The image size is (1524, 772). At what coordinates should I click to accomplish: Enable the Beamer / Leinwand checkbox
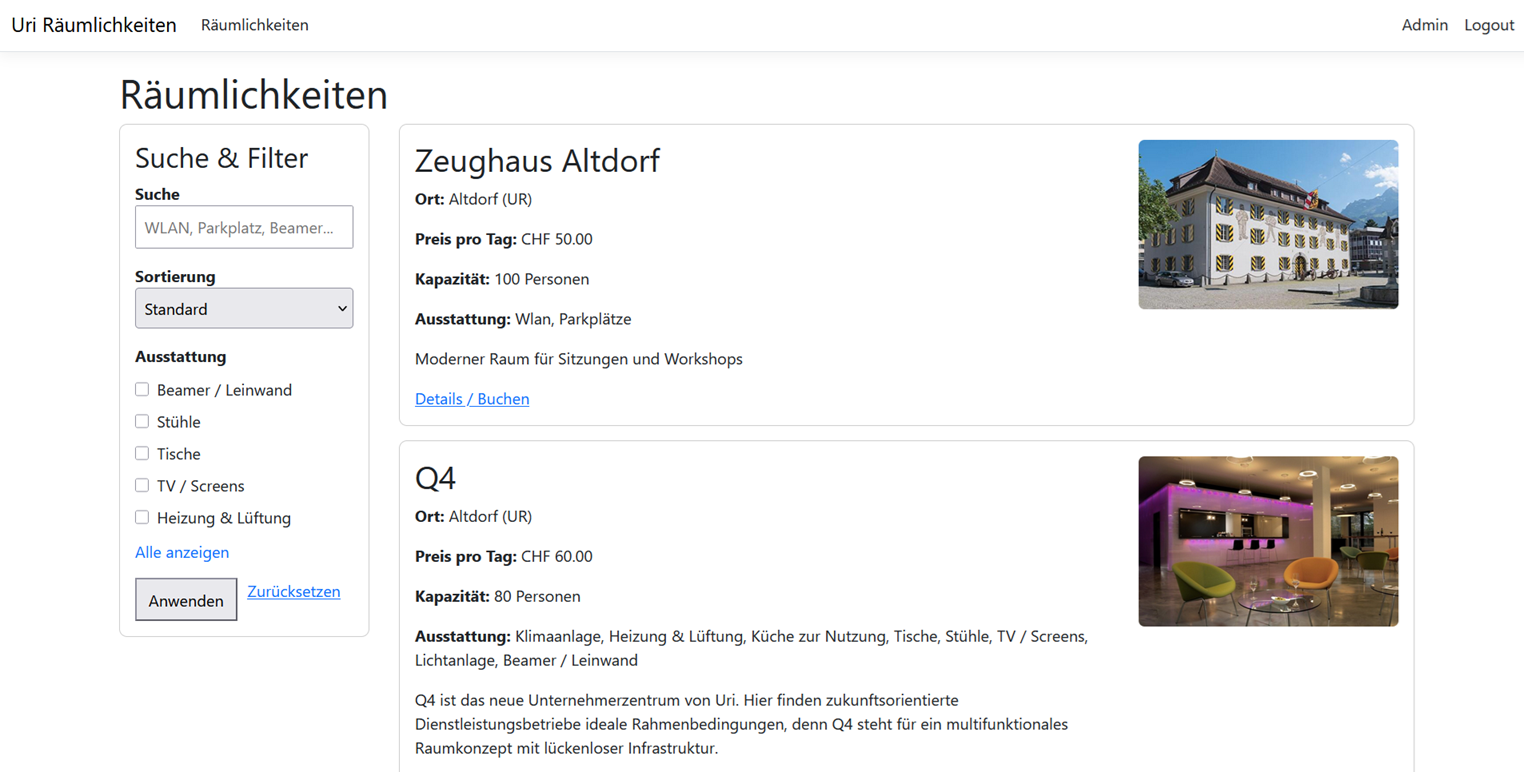[142, 389]
